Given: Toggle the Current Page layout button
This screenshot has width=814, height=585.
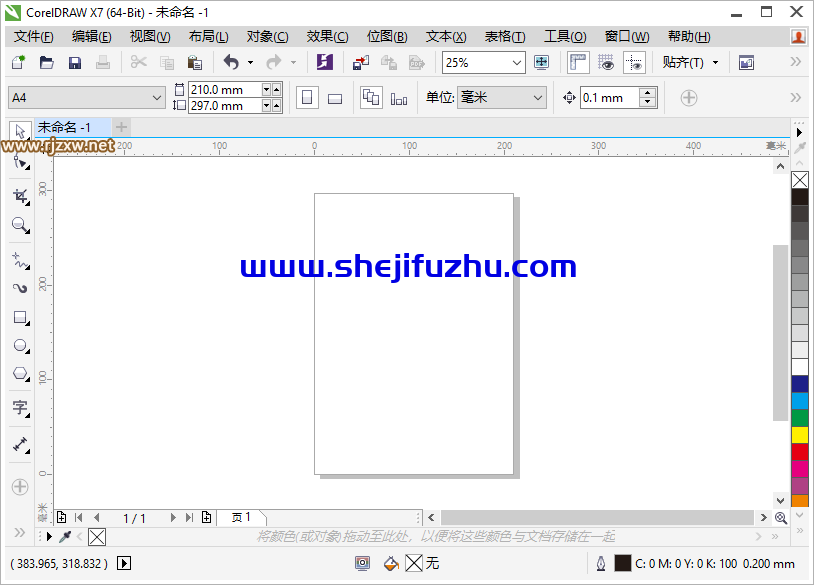Looking at the screenshot, I should 399,98.
